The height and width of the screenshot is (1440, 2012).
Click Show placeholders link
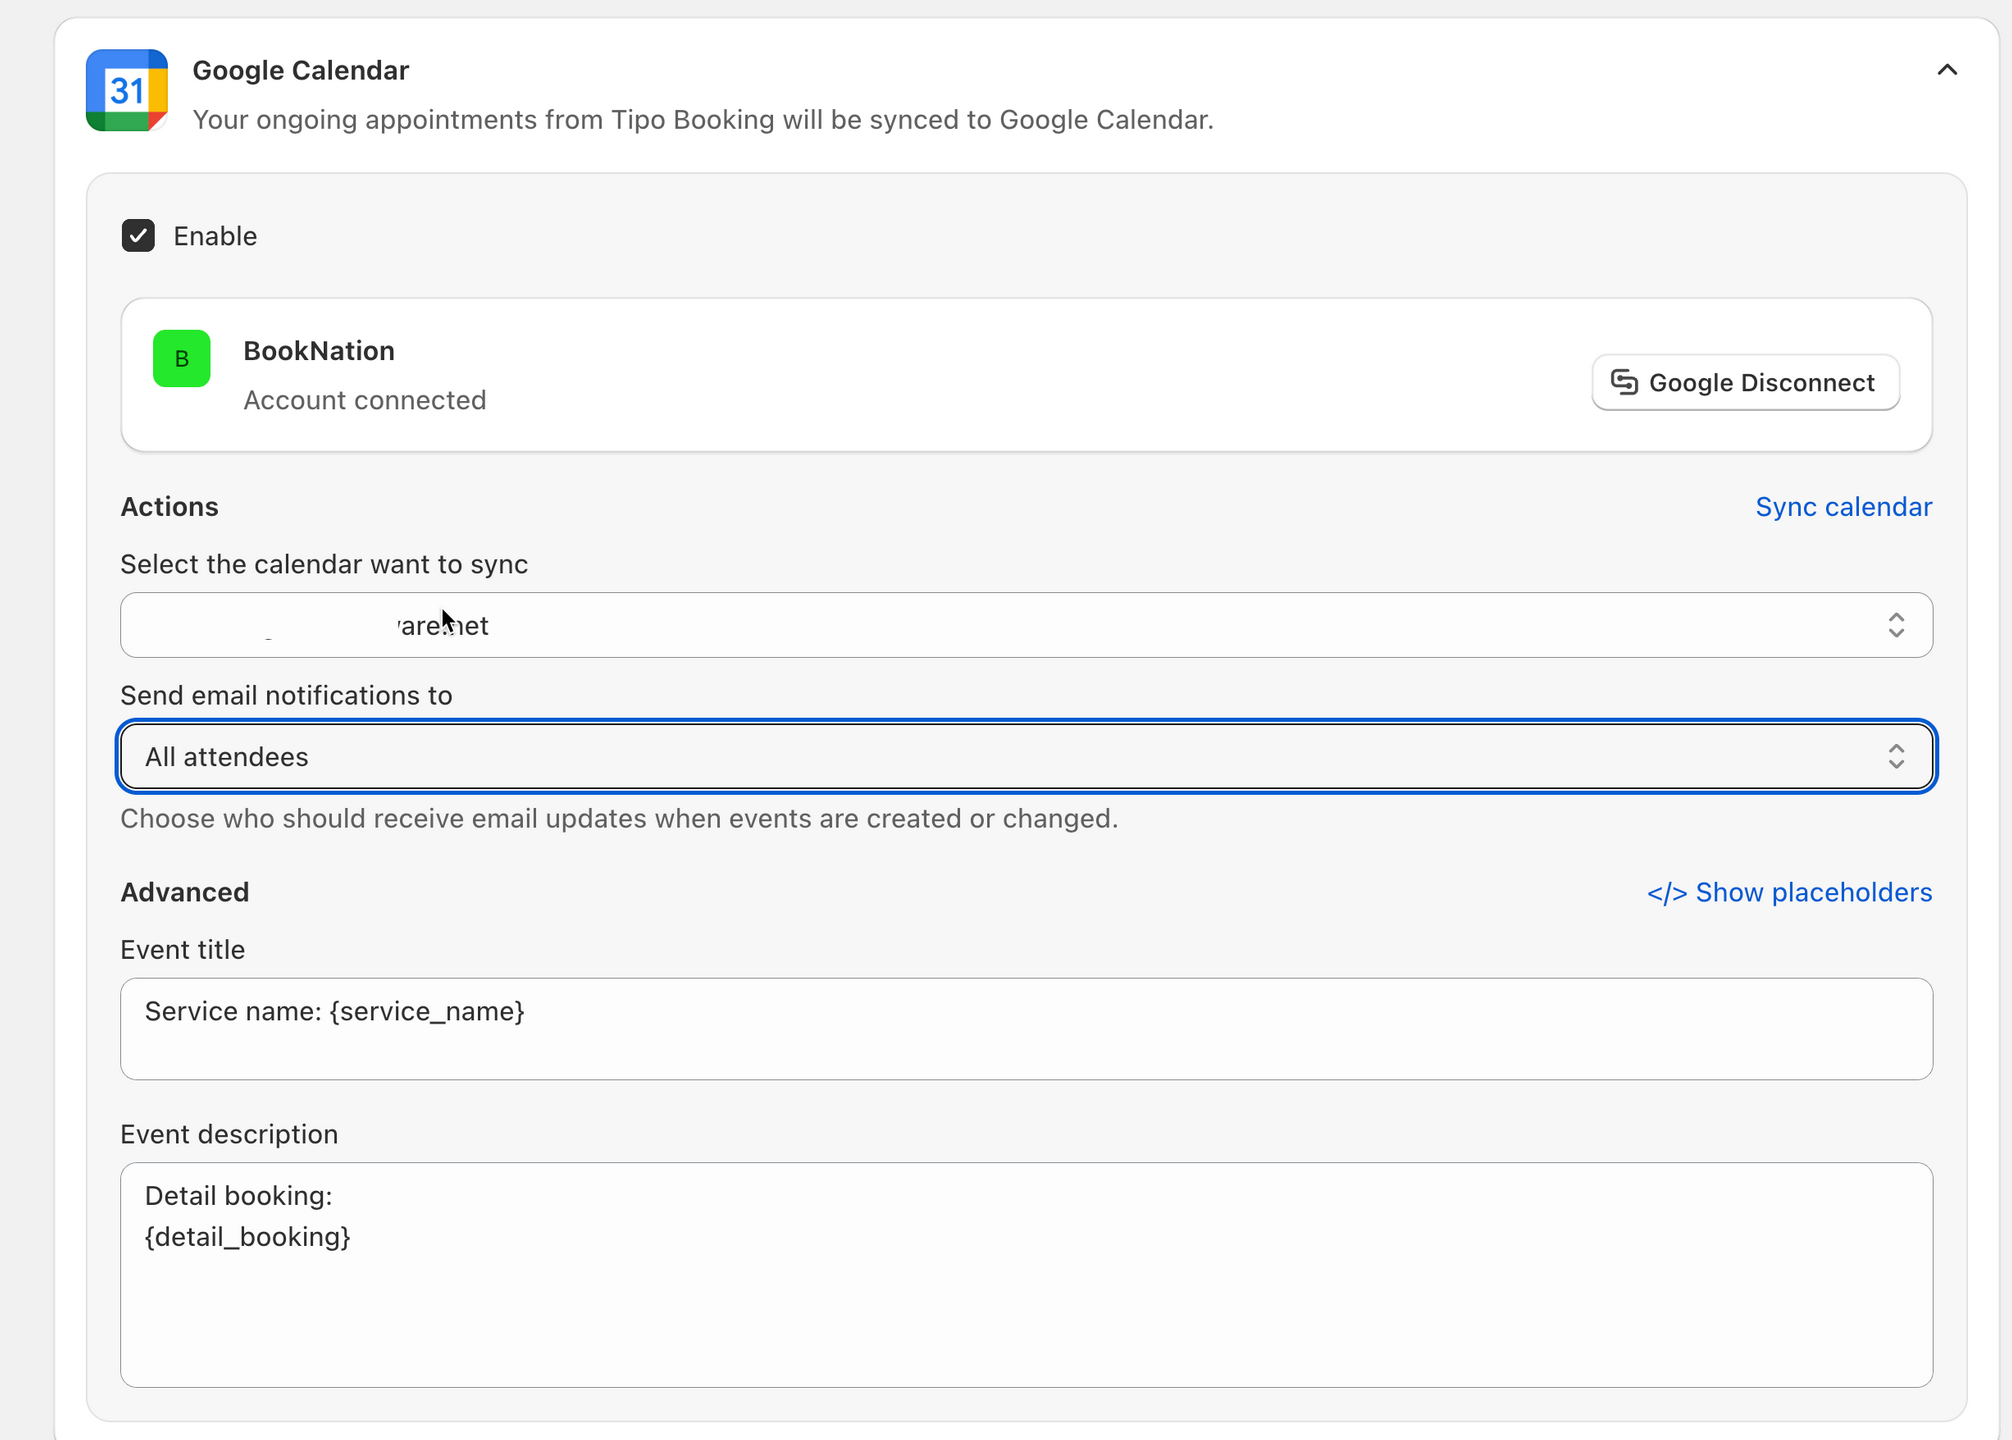(x=1813, y=892)
